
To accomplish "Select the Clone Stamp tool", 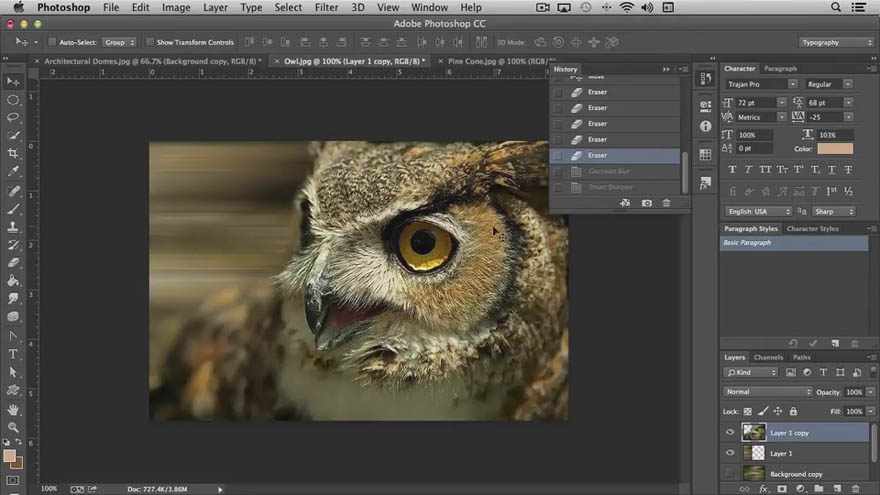I will tap(13, 227).
